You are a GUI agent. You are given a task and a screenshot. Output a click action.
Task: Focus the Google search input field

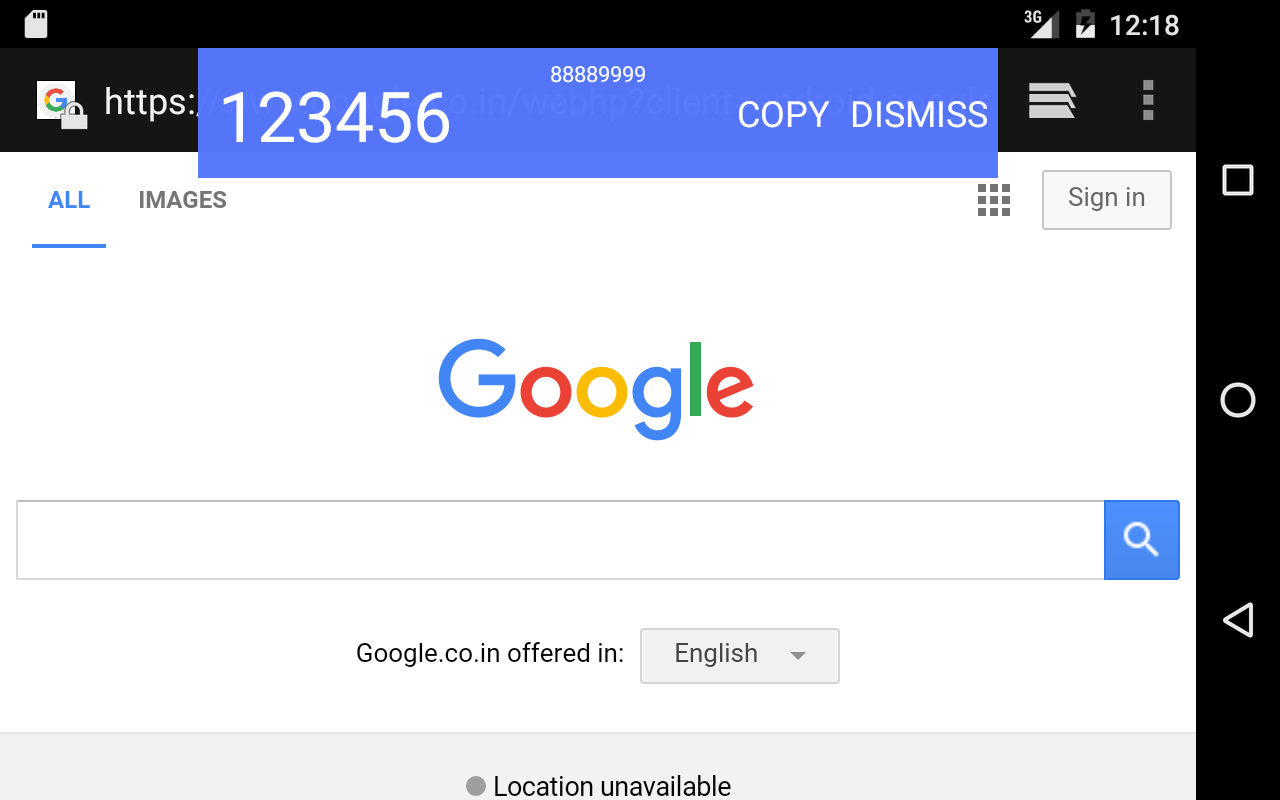pos(560,540)
